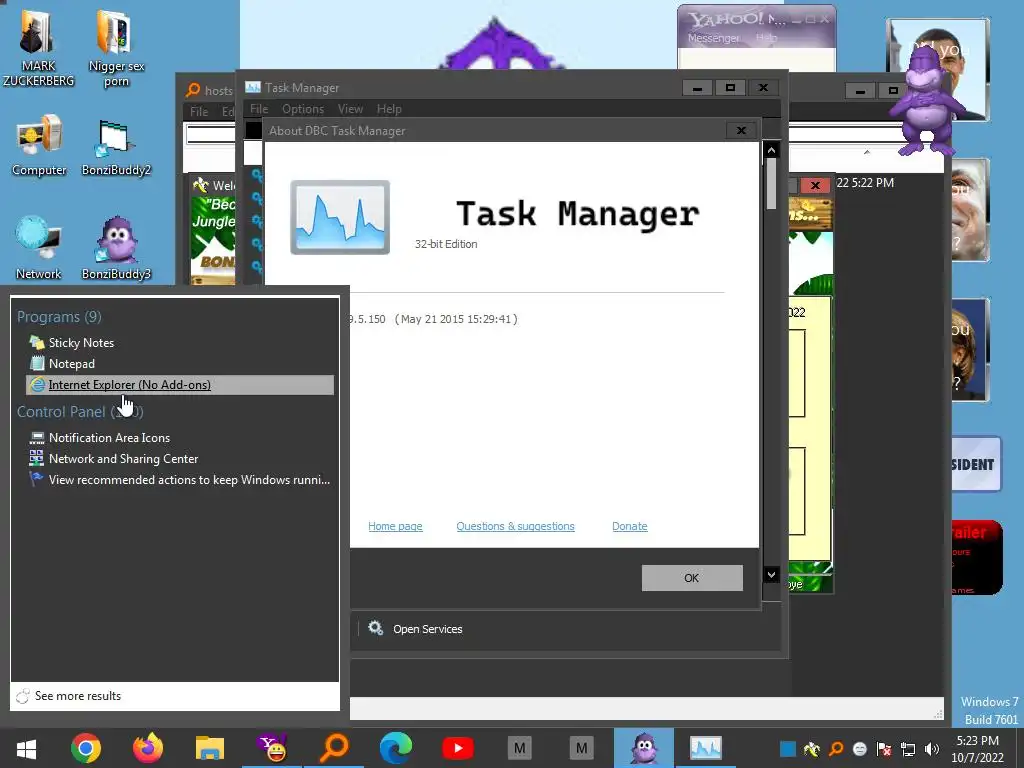Launch the BonziBuddy3 desktop shortcut
Screen dimensions: 1024x768
pyautogui.click(x=116, y=248)
